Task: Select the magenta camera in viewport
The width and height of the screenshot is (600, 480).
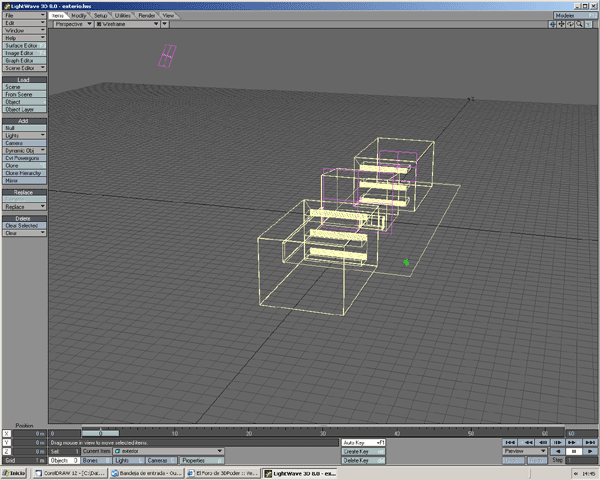Action: tap(167, 56)
